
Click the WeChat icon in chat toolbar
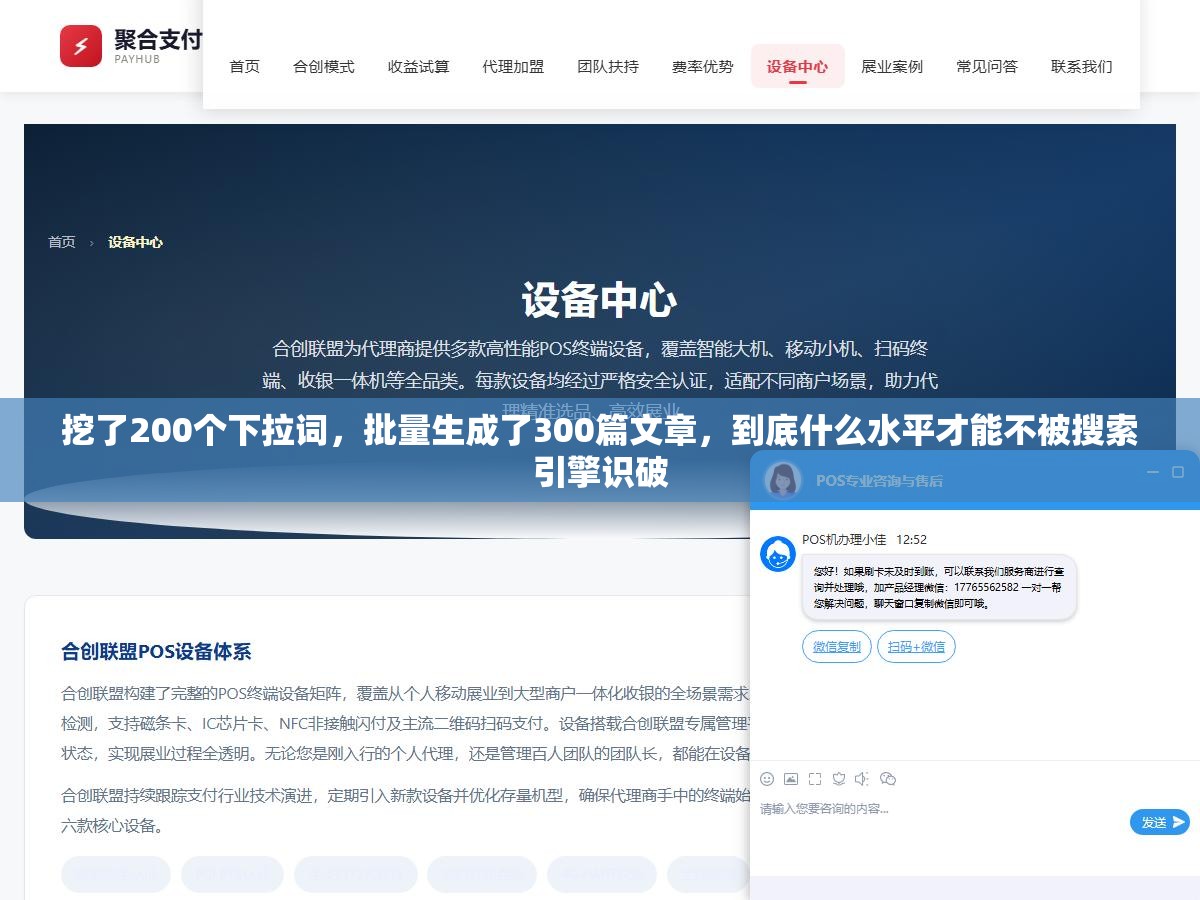click(888, 778)
